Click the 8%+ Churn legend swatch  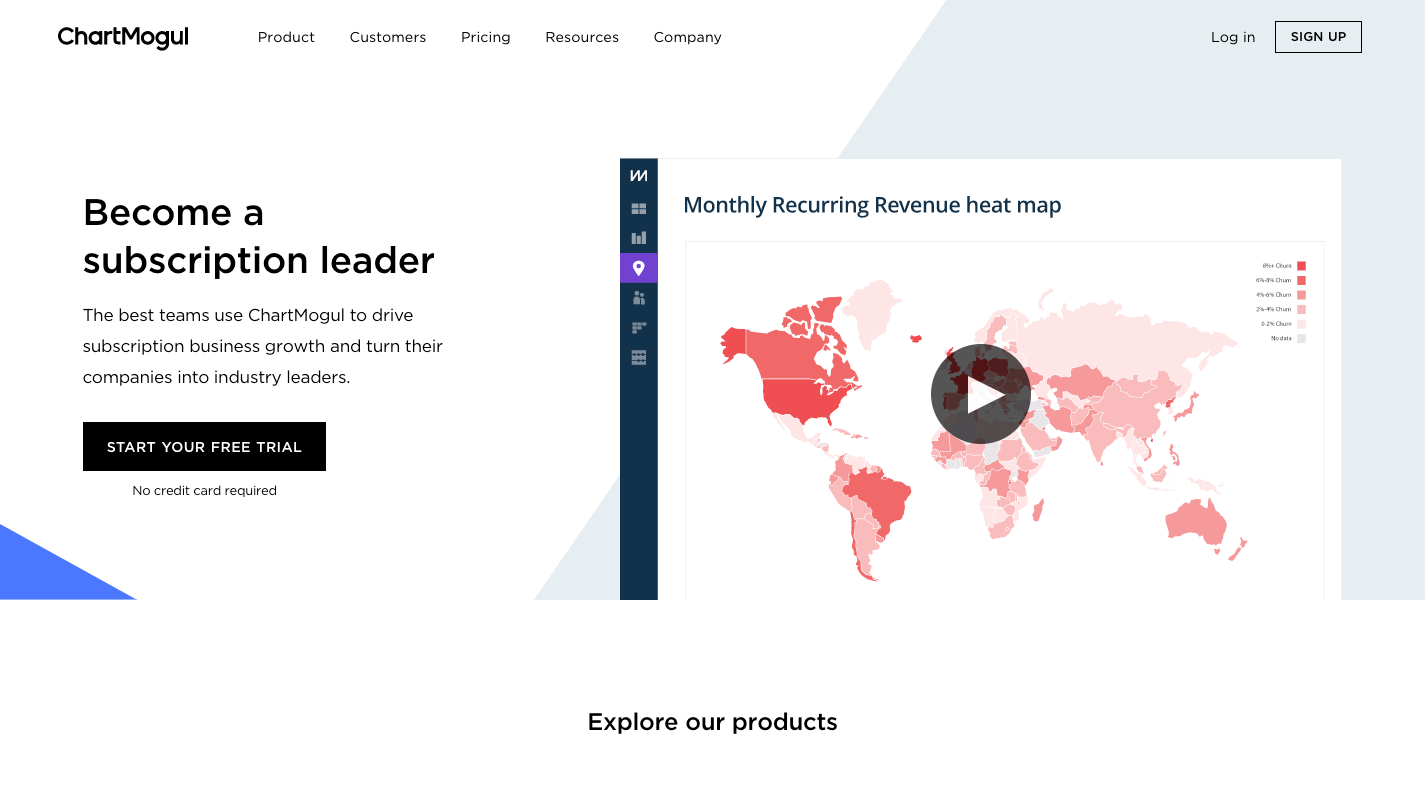pos(1301,266)
